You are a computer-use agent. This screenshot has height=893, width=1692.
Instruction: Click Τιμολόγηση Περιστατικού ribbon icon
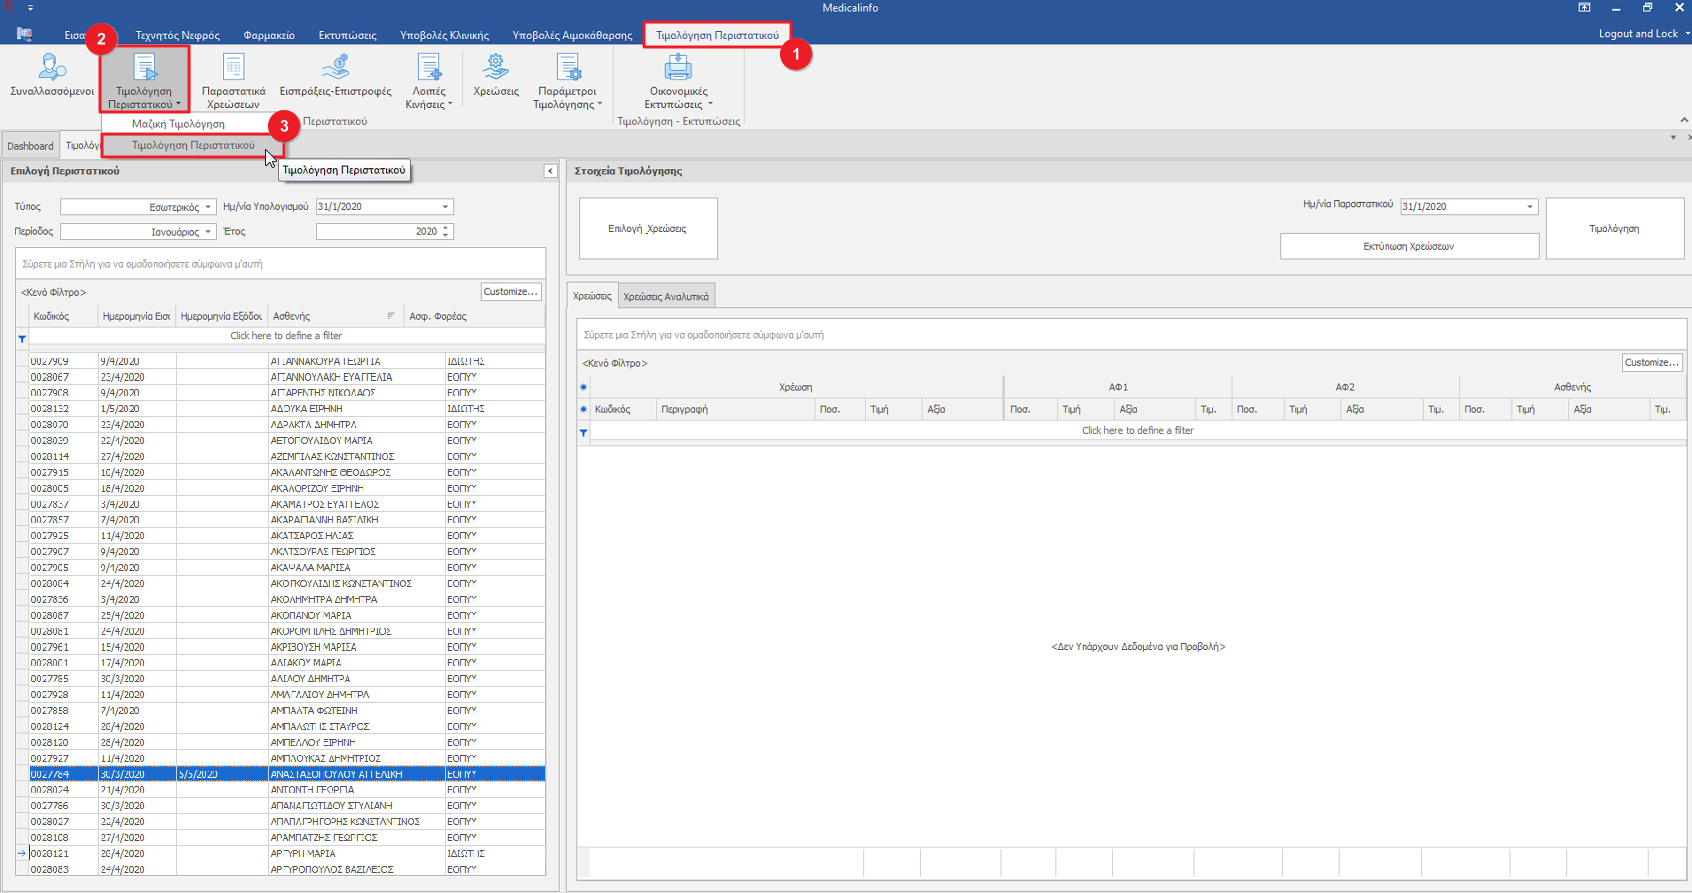pyautogui.click(x=144, y=69)
